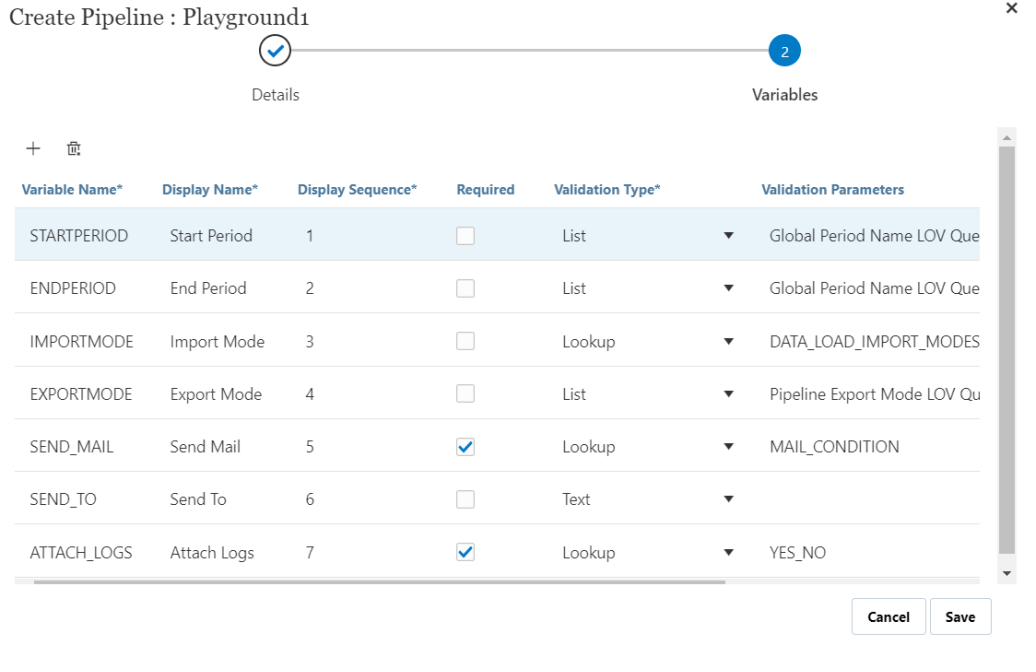This screenshot has width=1036, height=672.
Task: Select step 2 Variables circle
Action: tap(784, 51)
